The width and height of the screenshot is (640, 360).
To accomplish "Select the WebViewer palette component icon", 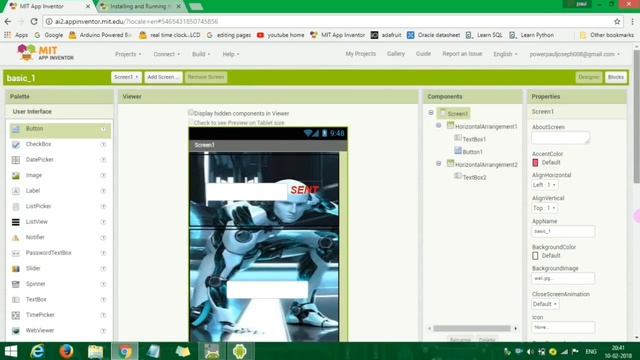I will click(16, 331).
